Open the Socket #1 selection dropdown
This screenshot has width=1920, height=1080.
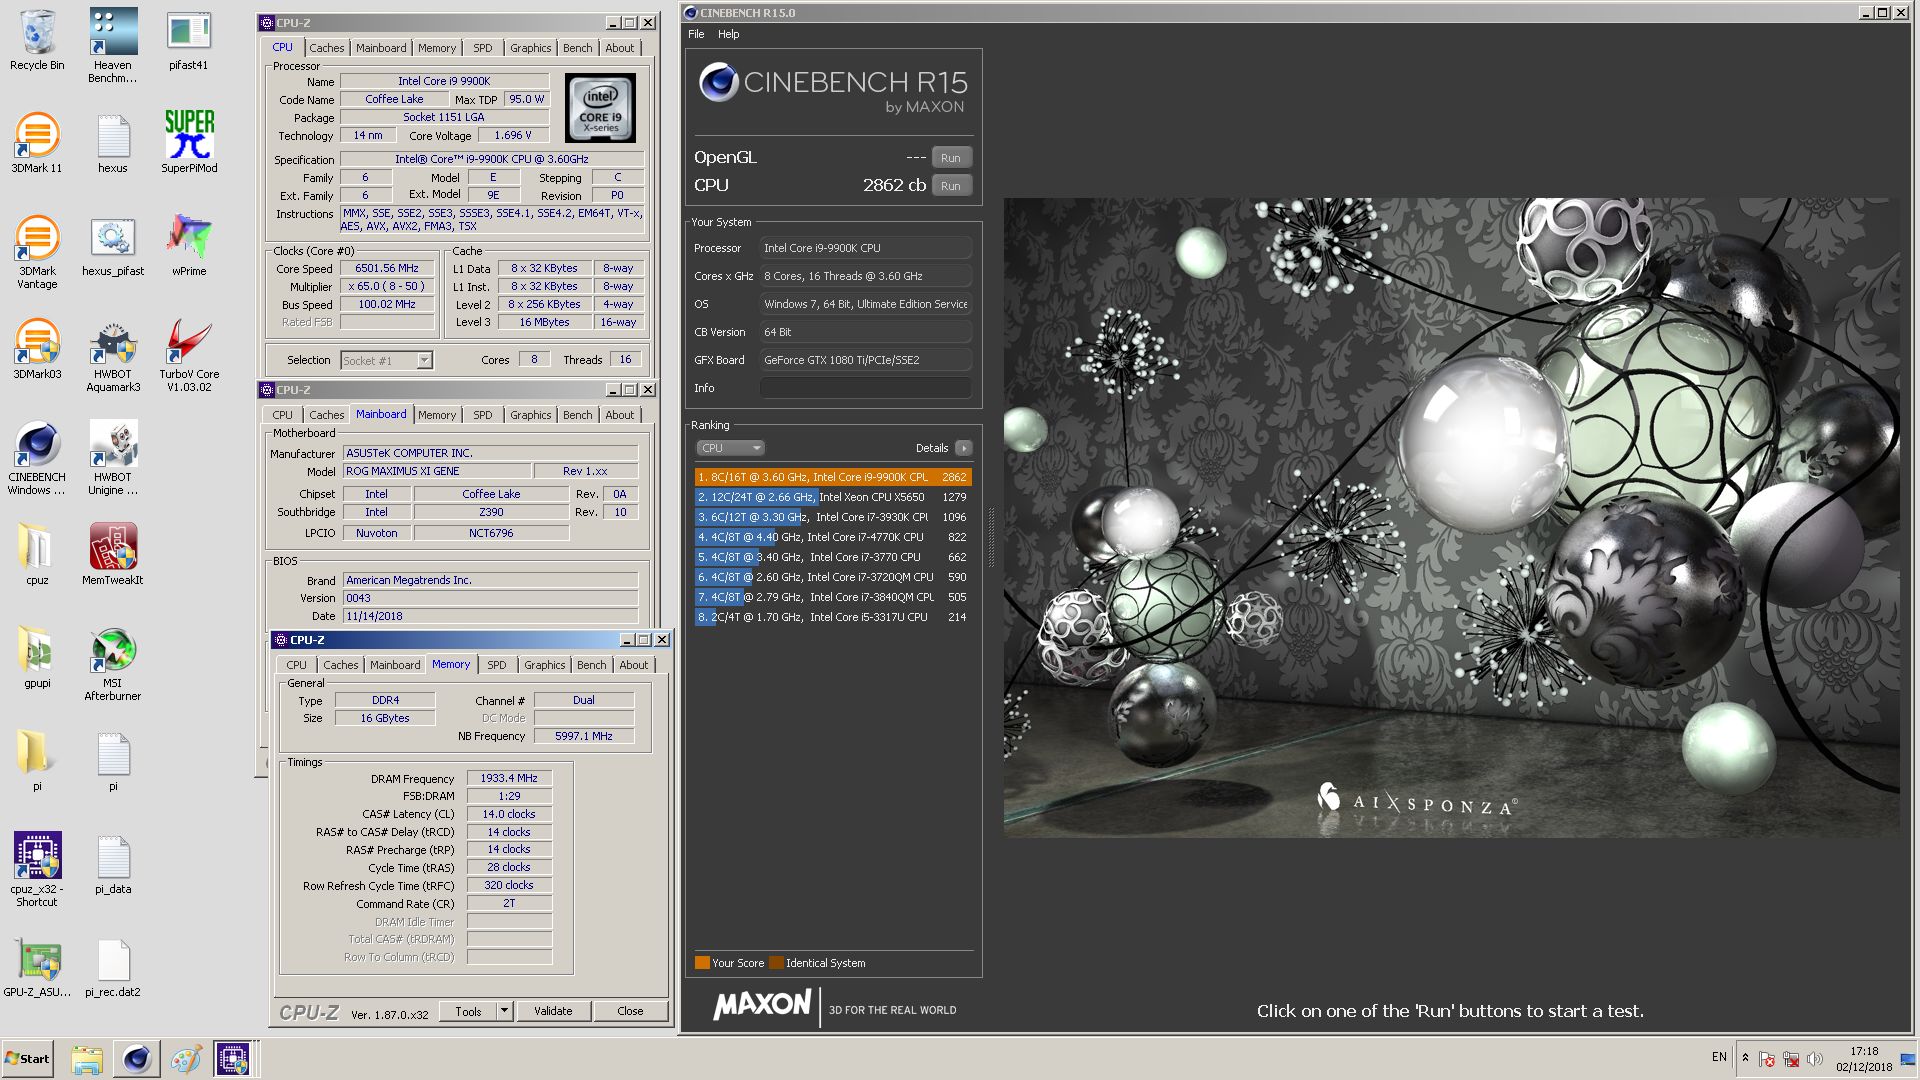[386, 360]
